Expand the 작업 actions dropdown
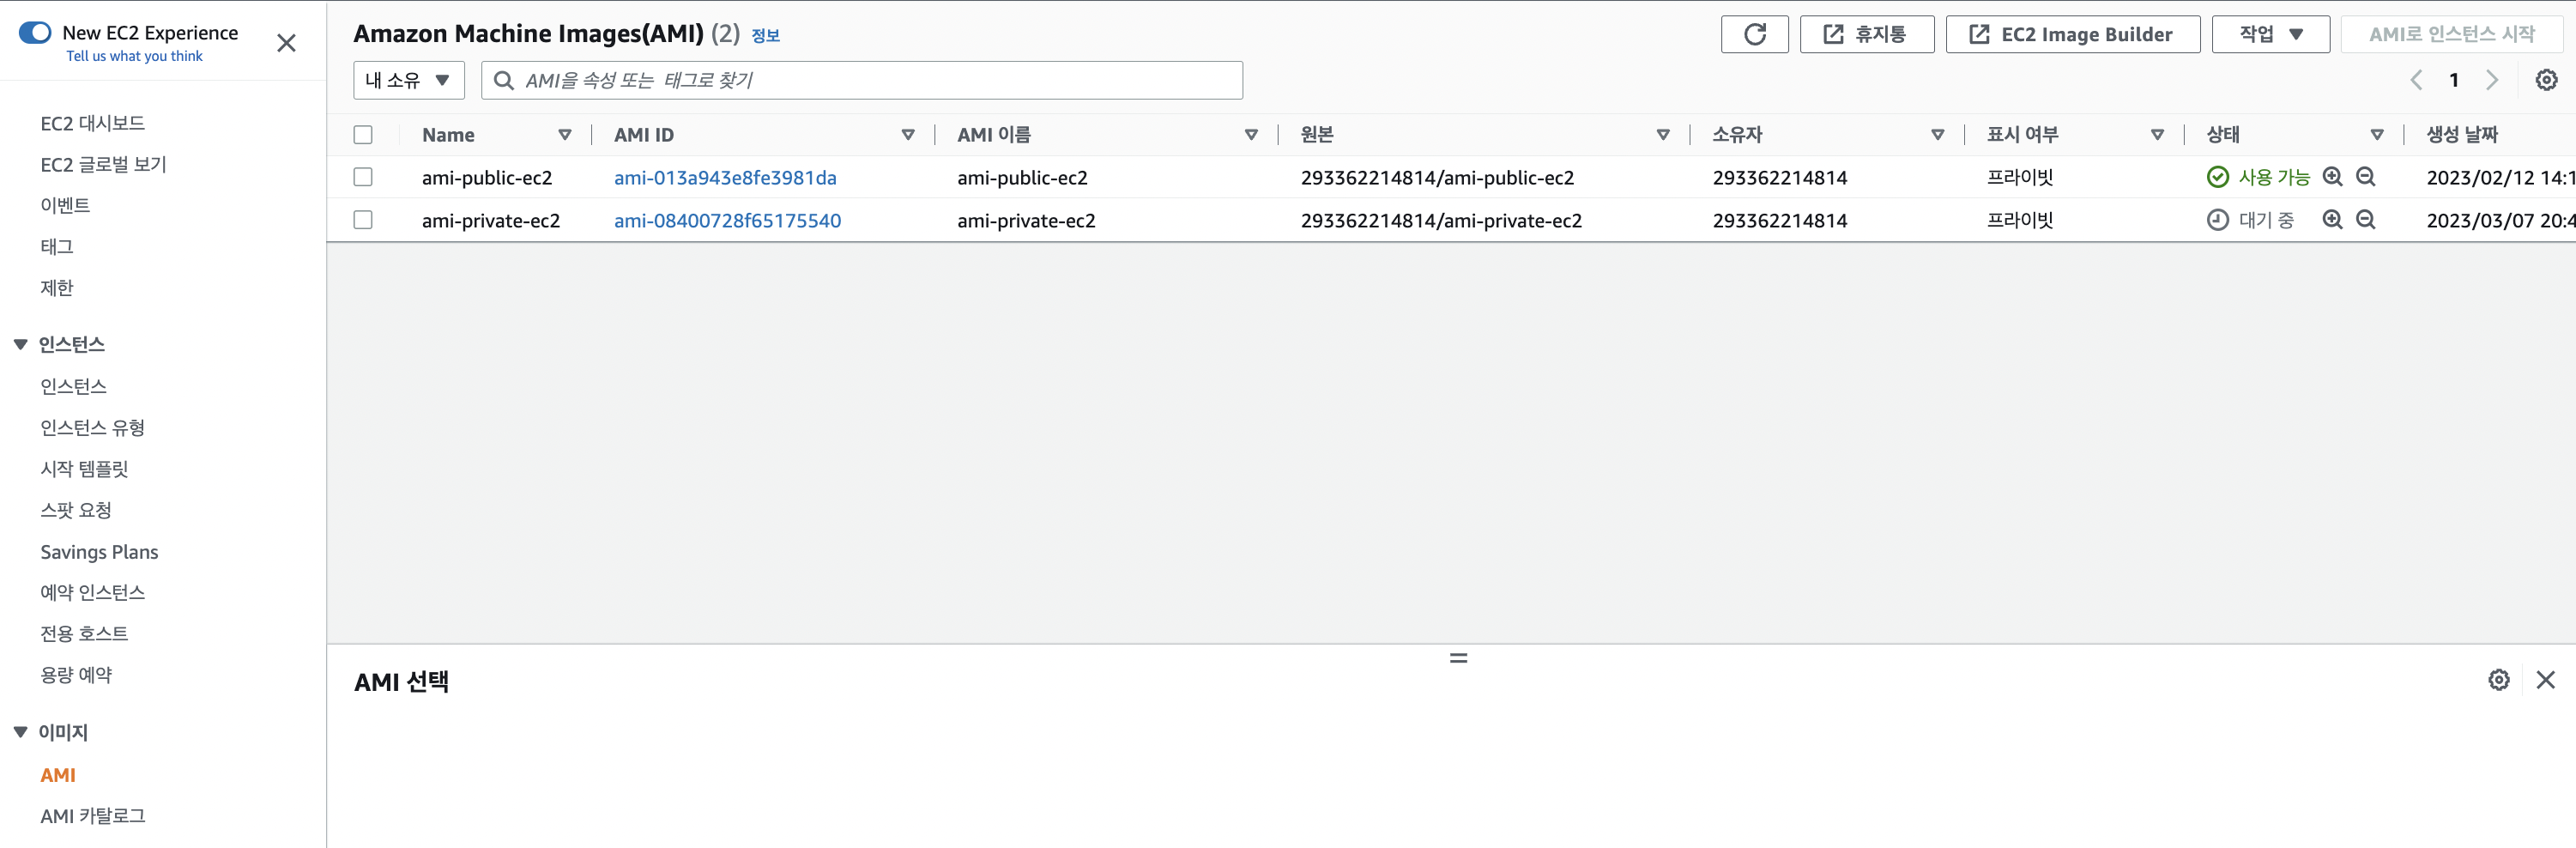 [x=2270, y=34]
